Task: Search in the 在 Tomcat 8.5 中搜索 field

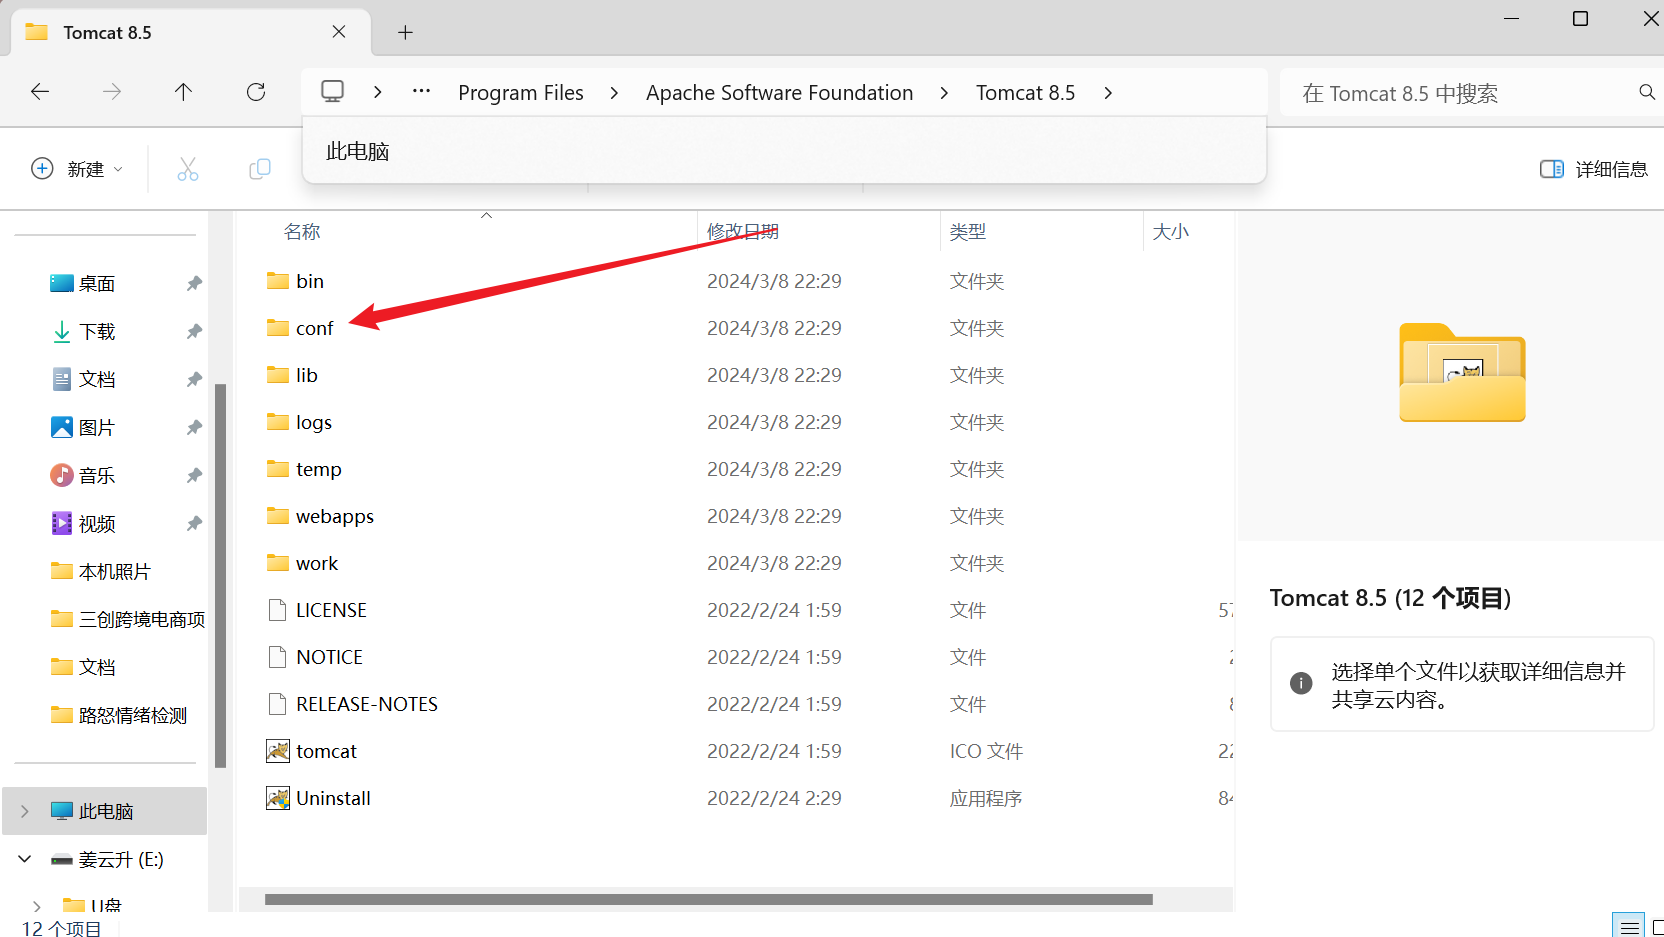Action: 1460,93
